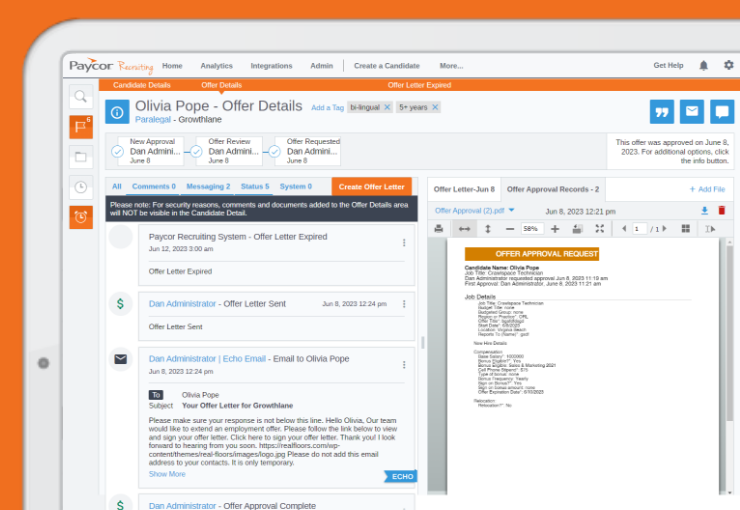
Task: Open the folder icon in left sidebar
Action: pyautogui.click(x=81, y=157)
